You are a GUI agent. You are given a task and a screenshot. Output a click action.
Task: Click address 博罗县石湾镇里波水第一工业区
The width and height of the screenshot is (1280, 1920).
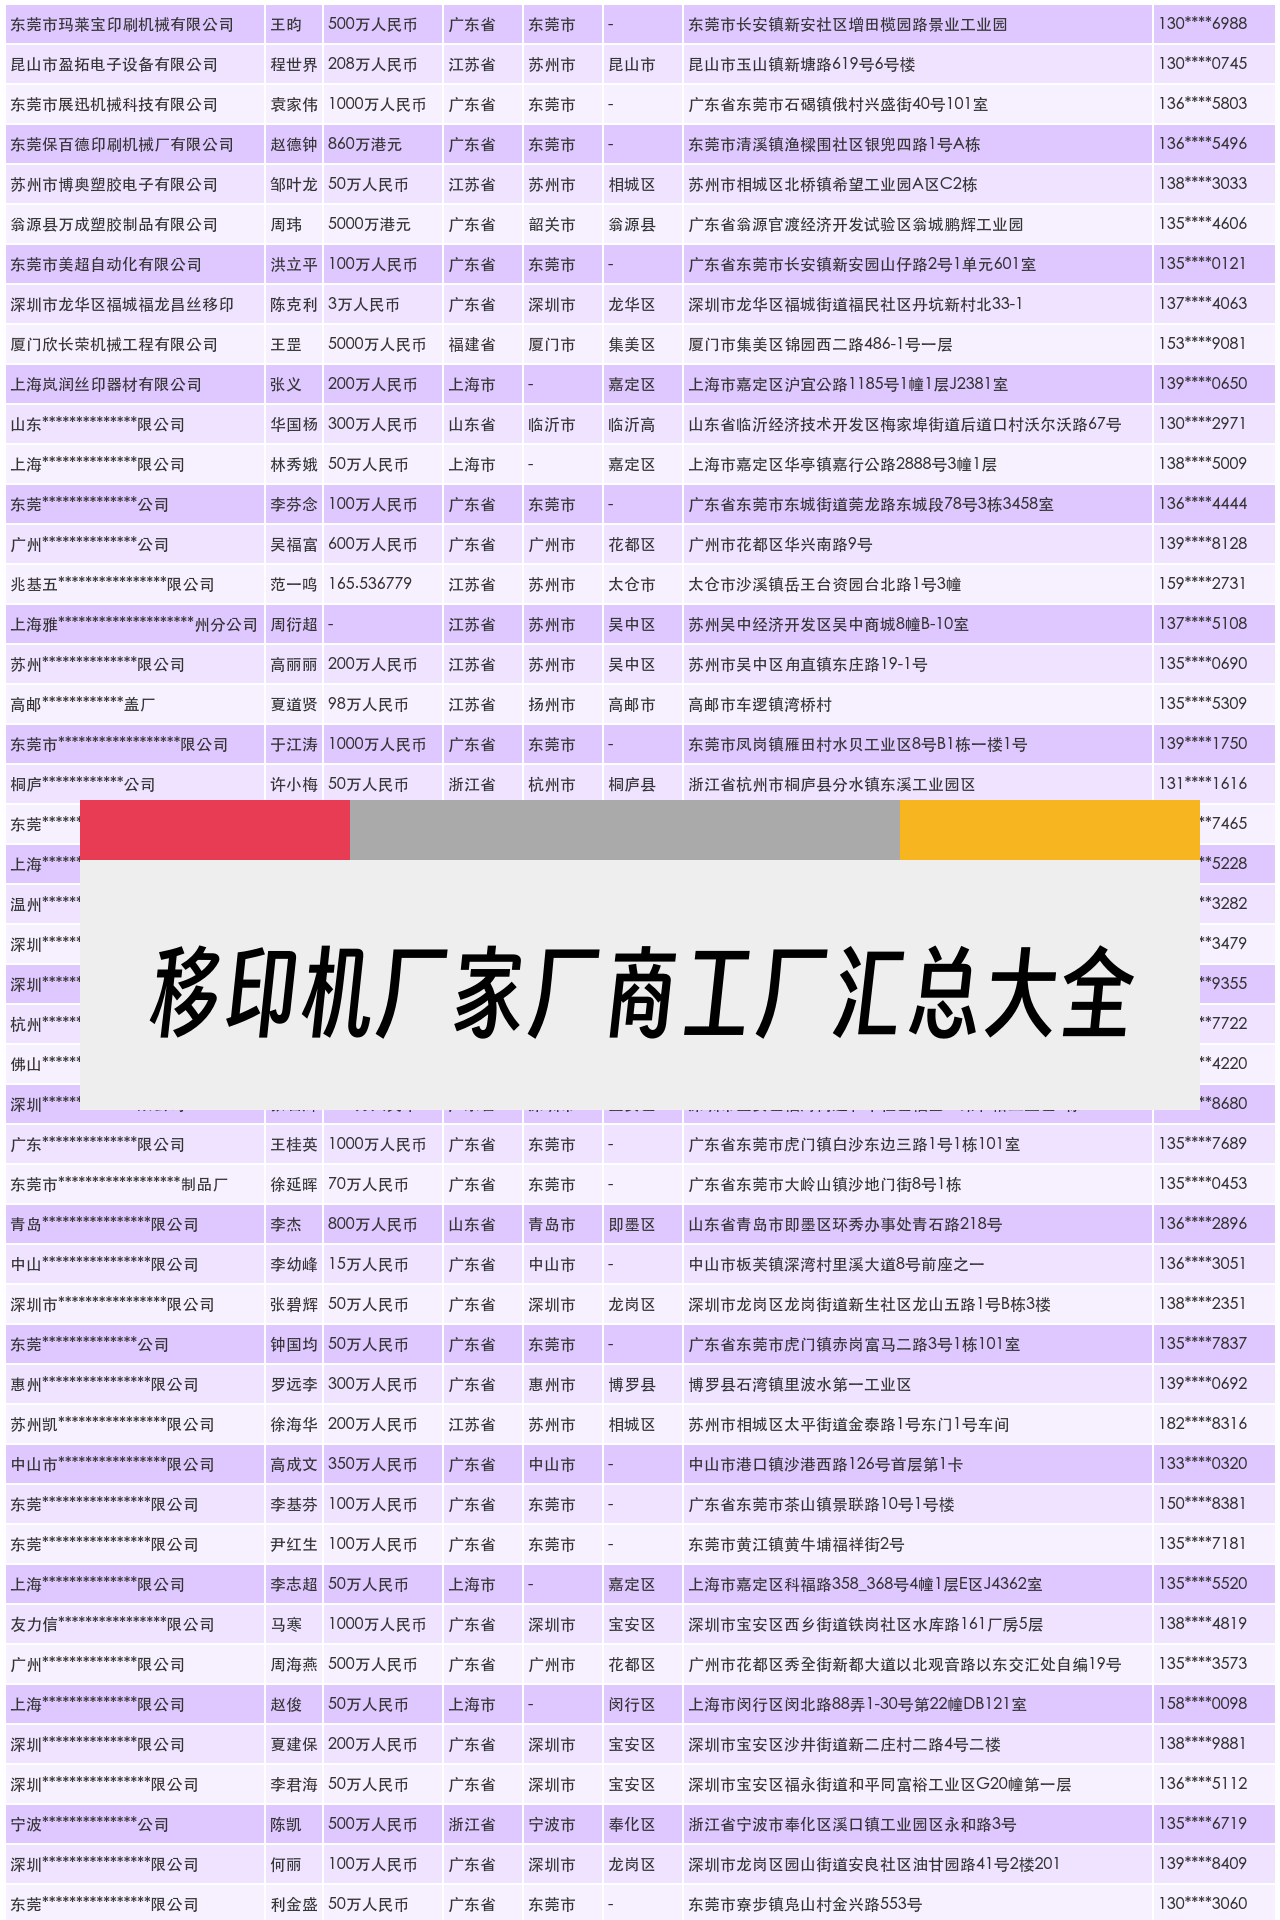click(800, 1384)
